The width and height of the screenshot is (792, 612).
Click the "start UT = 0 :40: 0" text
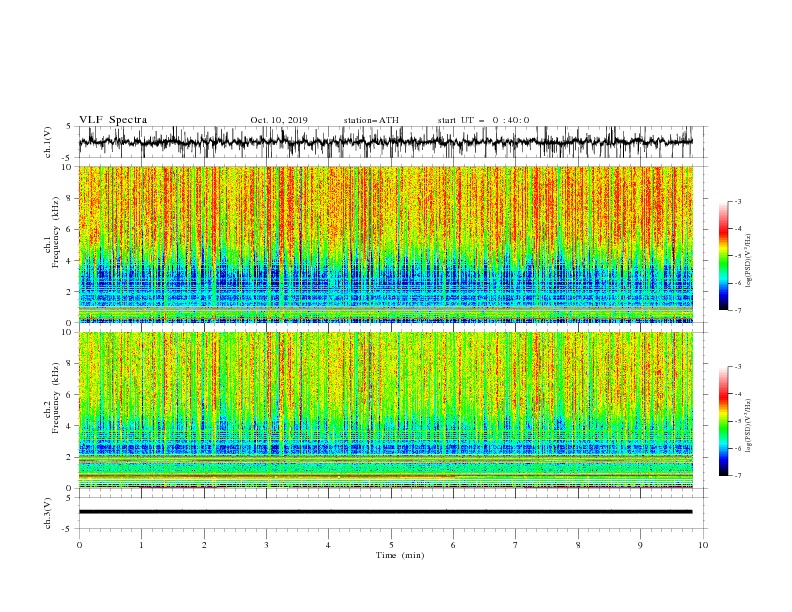click(x=483, y=120)
